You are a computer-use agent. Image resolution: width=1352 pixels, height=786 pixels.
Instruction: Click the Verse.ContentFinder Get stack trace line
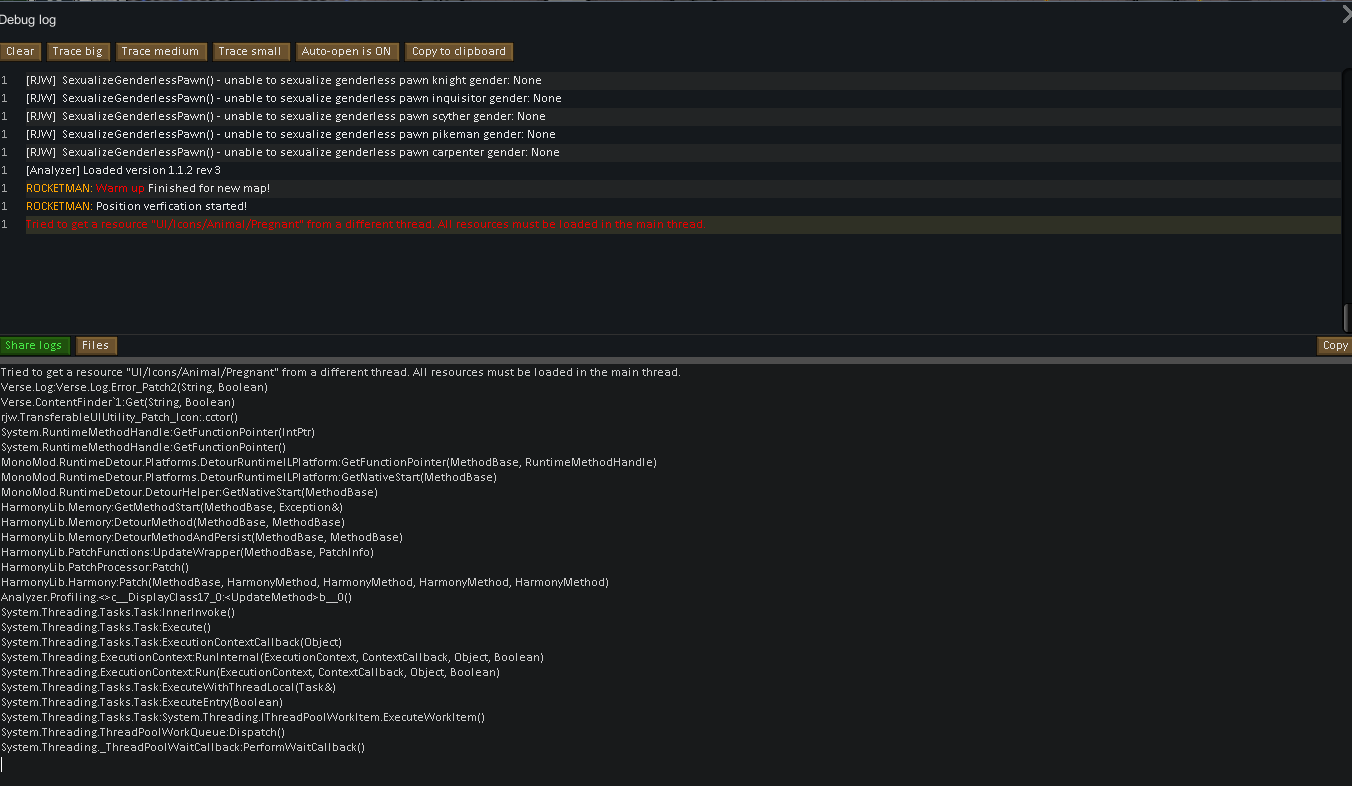(x=119, y=402)
